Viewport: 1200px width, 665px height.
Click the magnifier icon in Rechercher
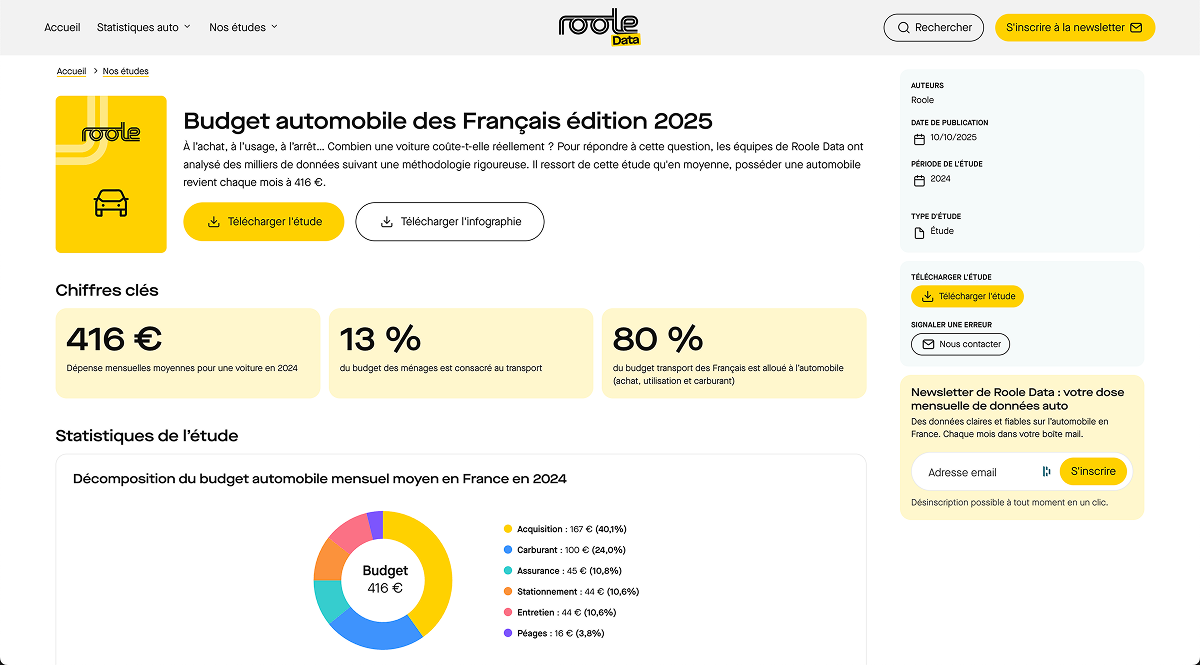(904, 28)
